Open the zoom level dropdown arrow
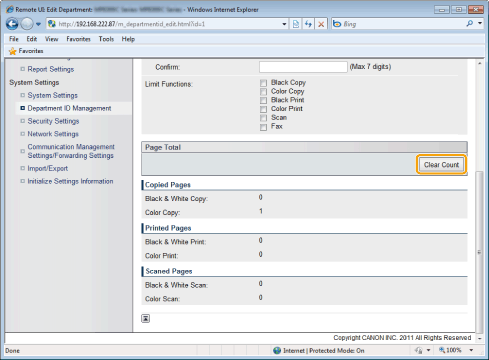The height and width of the screenshot is (360, 489). 471,350
